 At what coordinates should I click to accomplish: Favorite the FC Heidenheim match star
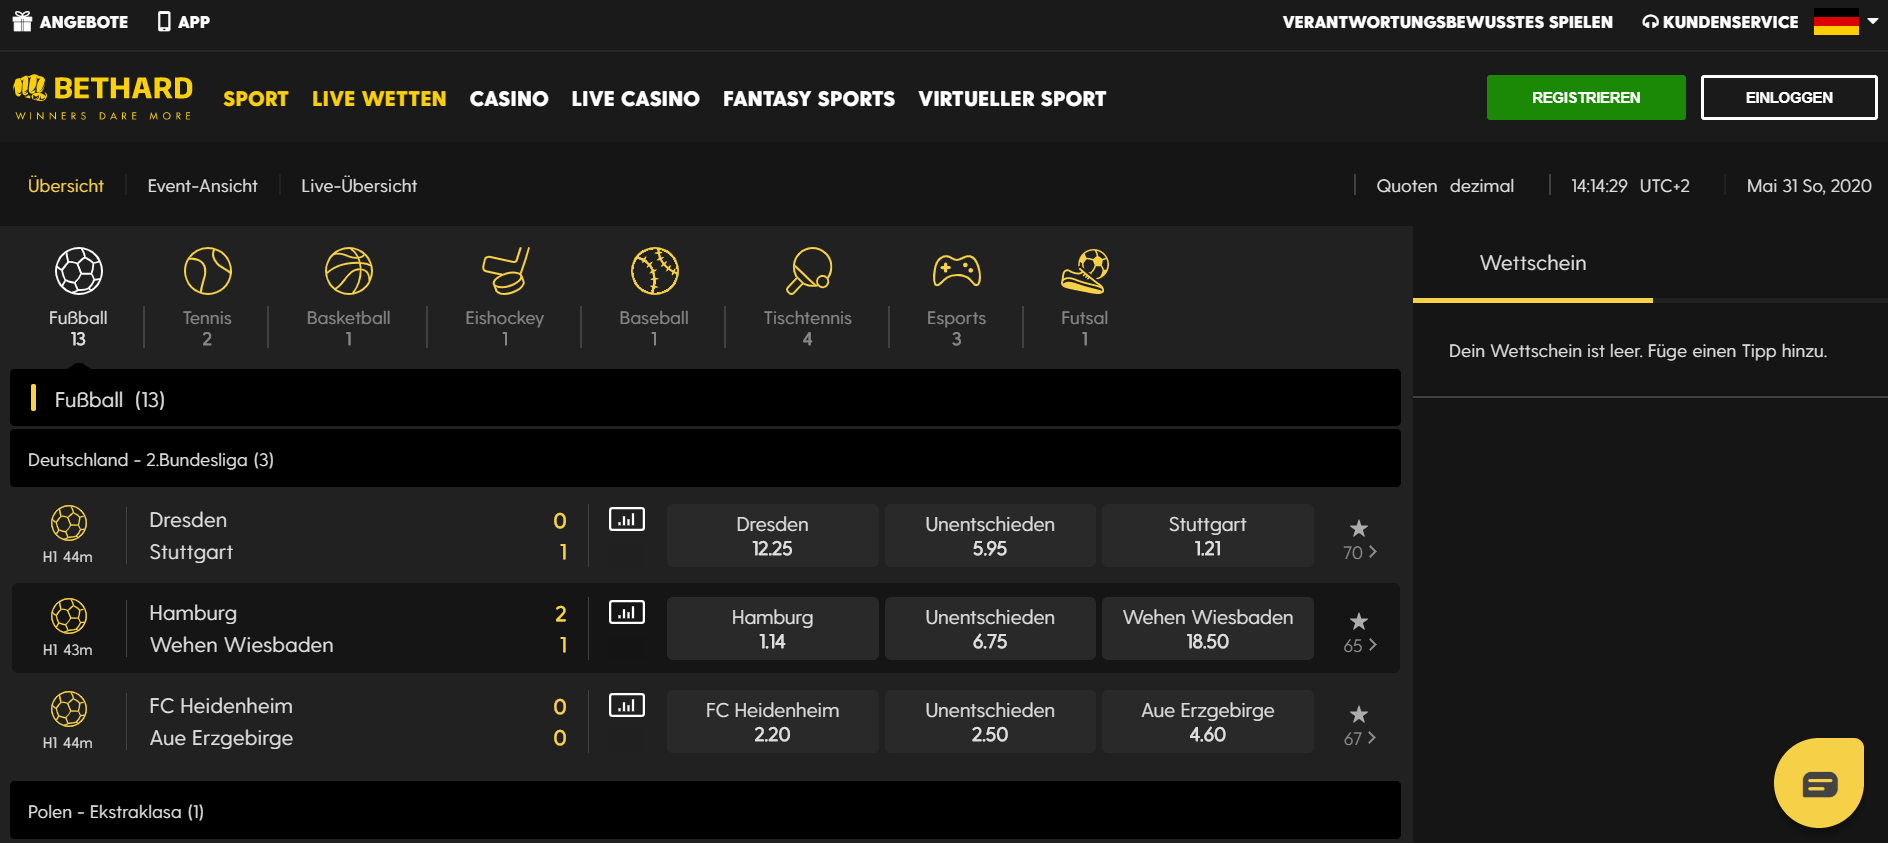(x=1359, y=714)
